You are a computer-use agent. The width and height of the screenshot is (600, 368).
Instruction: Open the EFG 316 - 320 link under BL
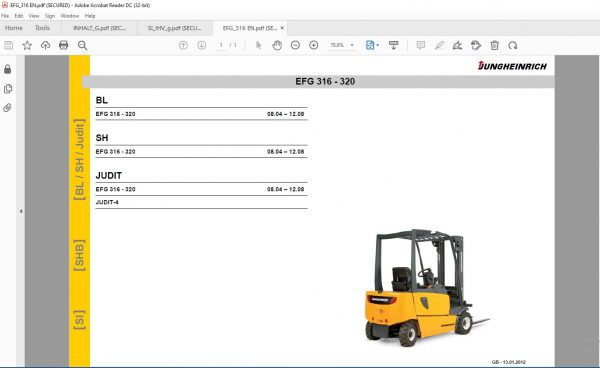[116, 114]
